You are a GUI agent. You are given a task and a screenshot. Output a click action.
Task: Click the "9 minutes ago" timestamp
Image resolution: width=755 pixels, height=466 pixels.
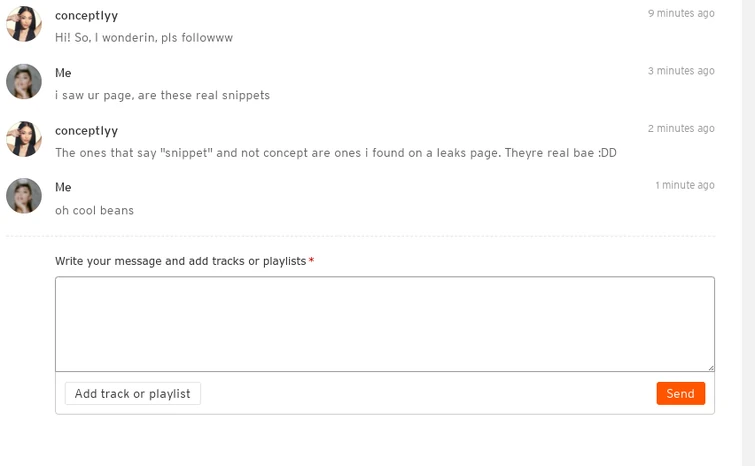click(680, 14)
